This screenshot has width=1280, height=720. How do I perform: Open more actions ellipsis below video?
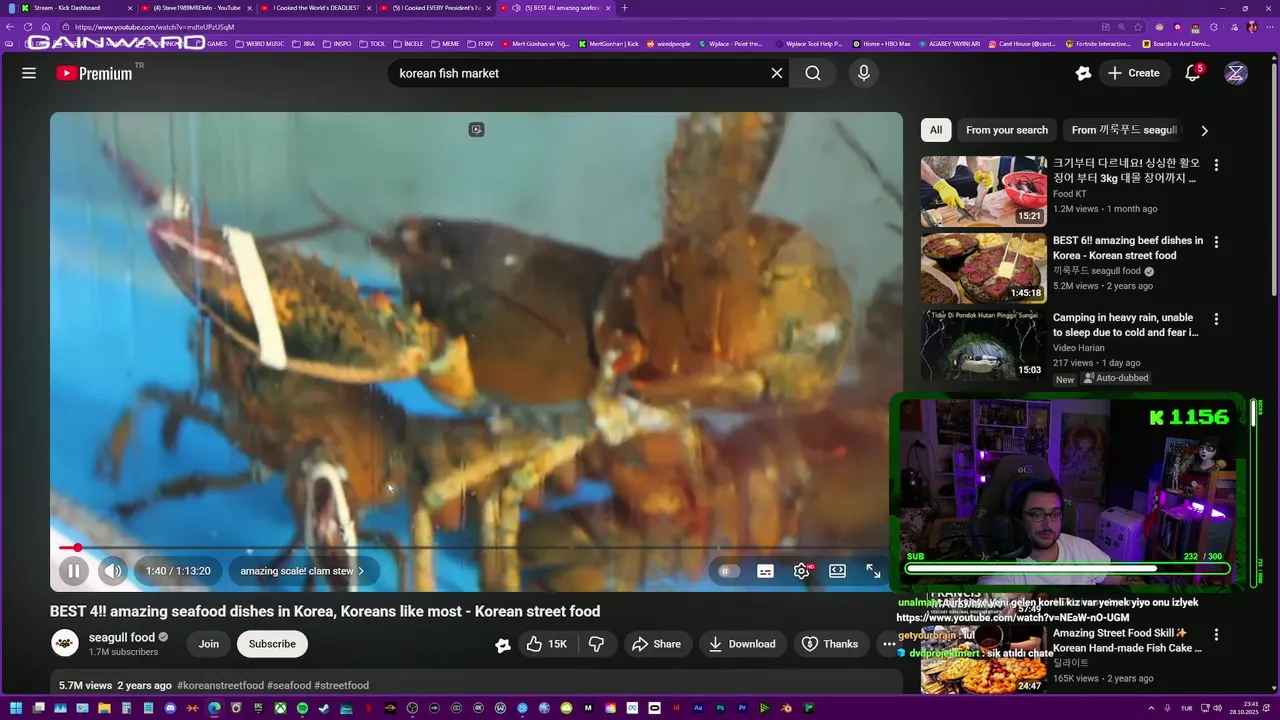click(x=888, y=644)
